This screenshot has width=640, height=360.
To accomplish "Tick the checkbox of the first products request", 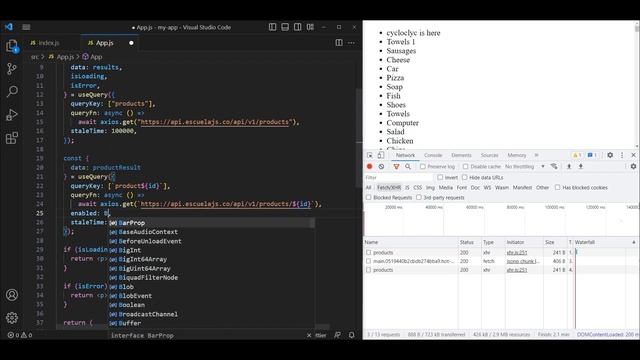I will click(369, 253).
